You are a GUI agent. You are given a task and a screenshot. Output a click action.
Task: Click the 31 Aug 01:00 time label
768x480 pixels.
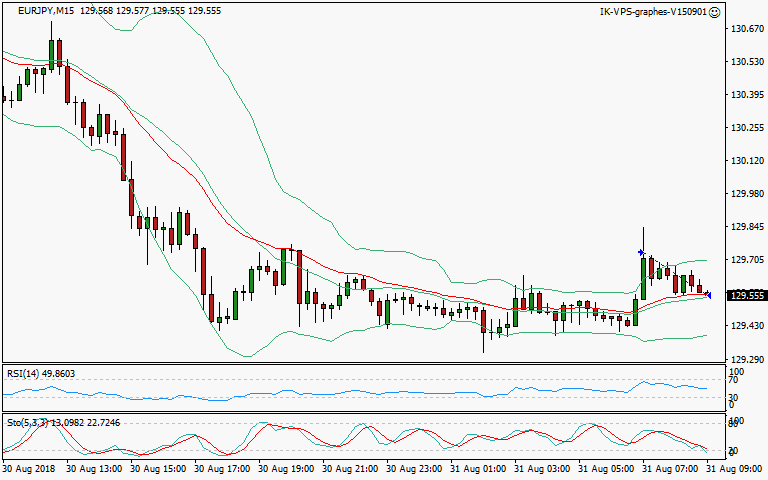click(x=477, y=468)
